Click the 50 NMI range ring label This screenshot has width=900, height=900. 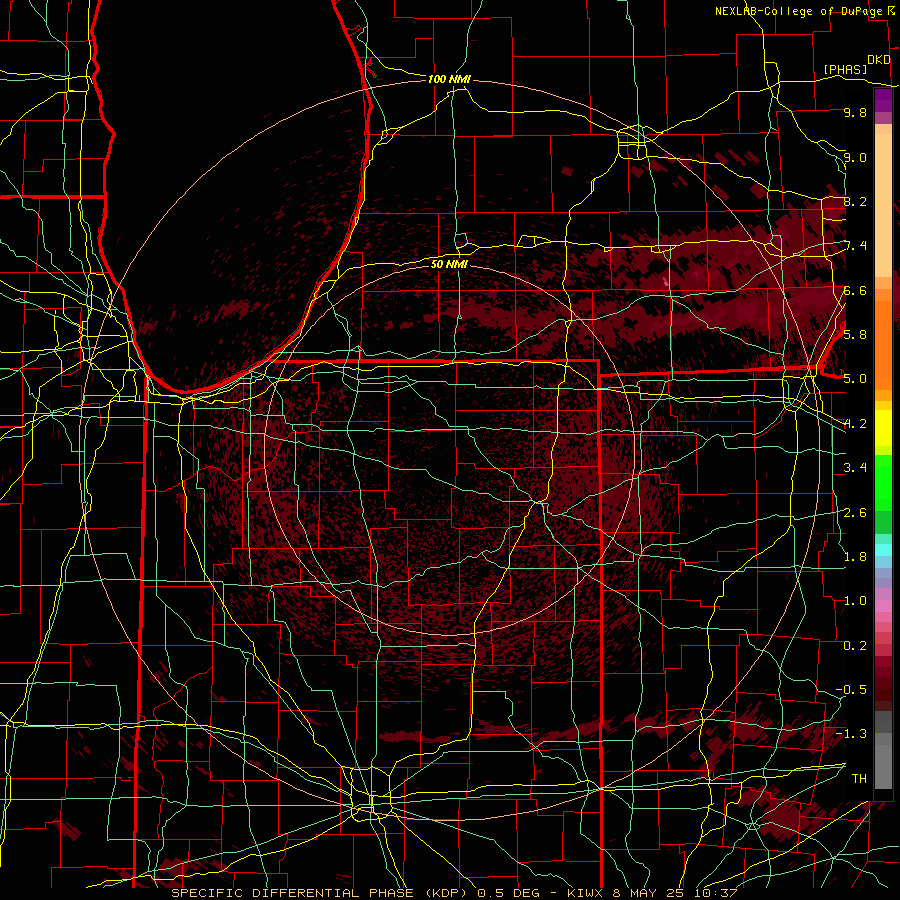tap(449, 264)
